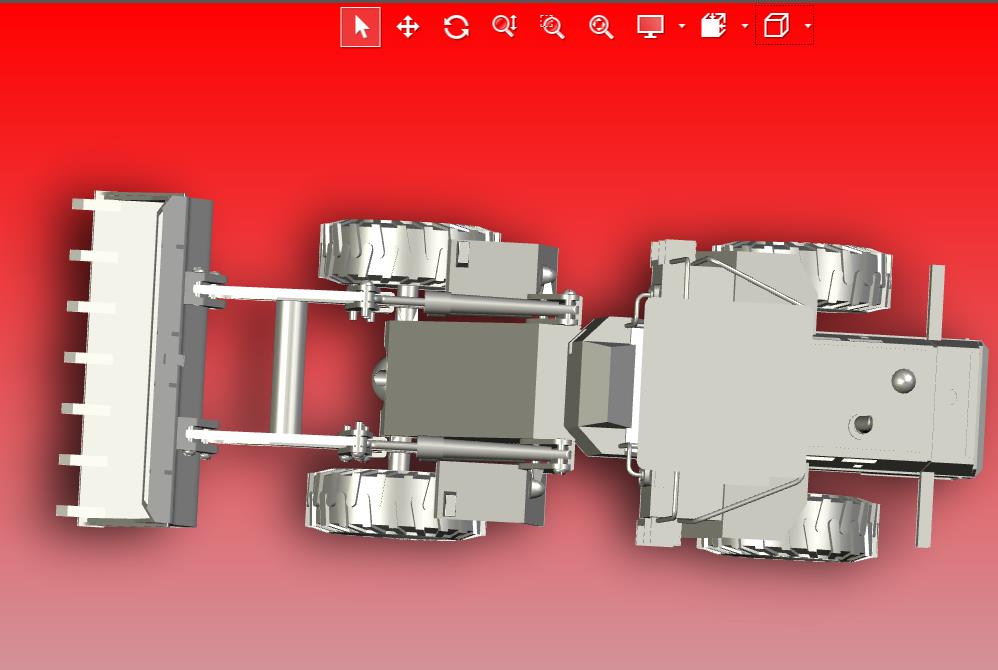Image resolution: width=998 pixels, height=670 pixels.
Task: Open the section box tool dropdown arrow
Action: [745, 26]
